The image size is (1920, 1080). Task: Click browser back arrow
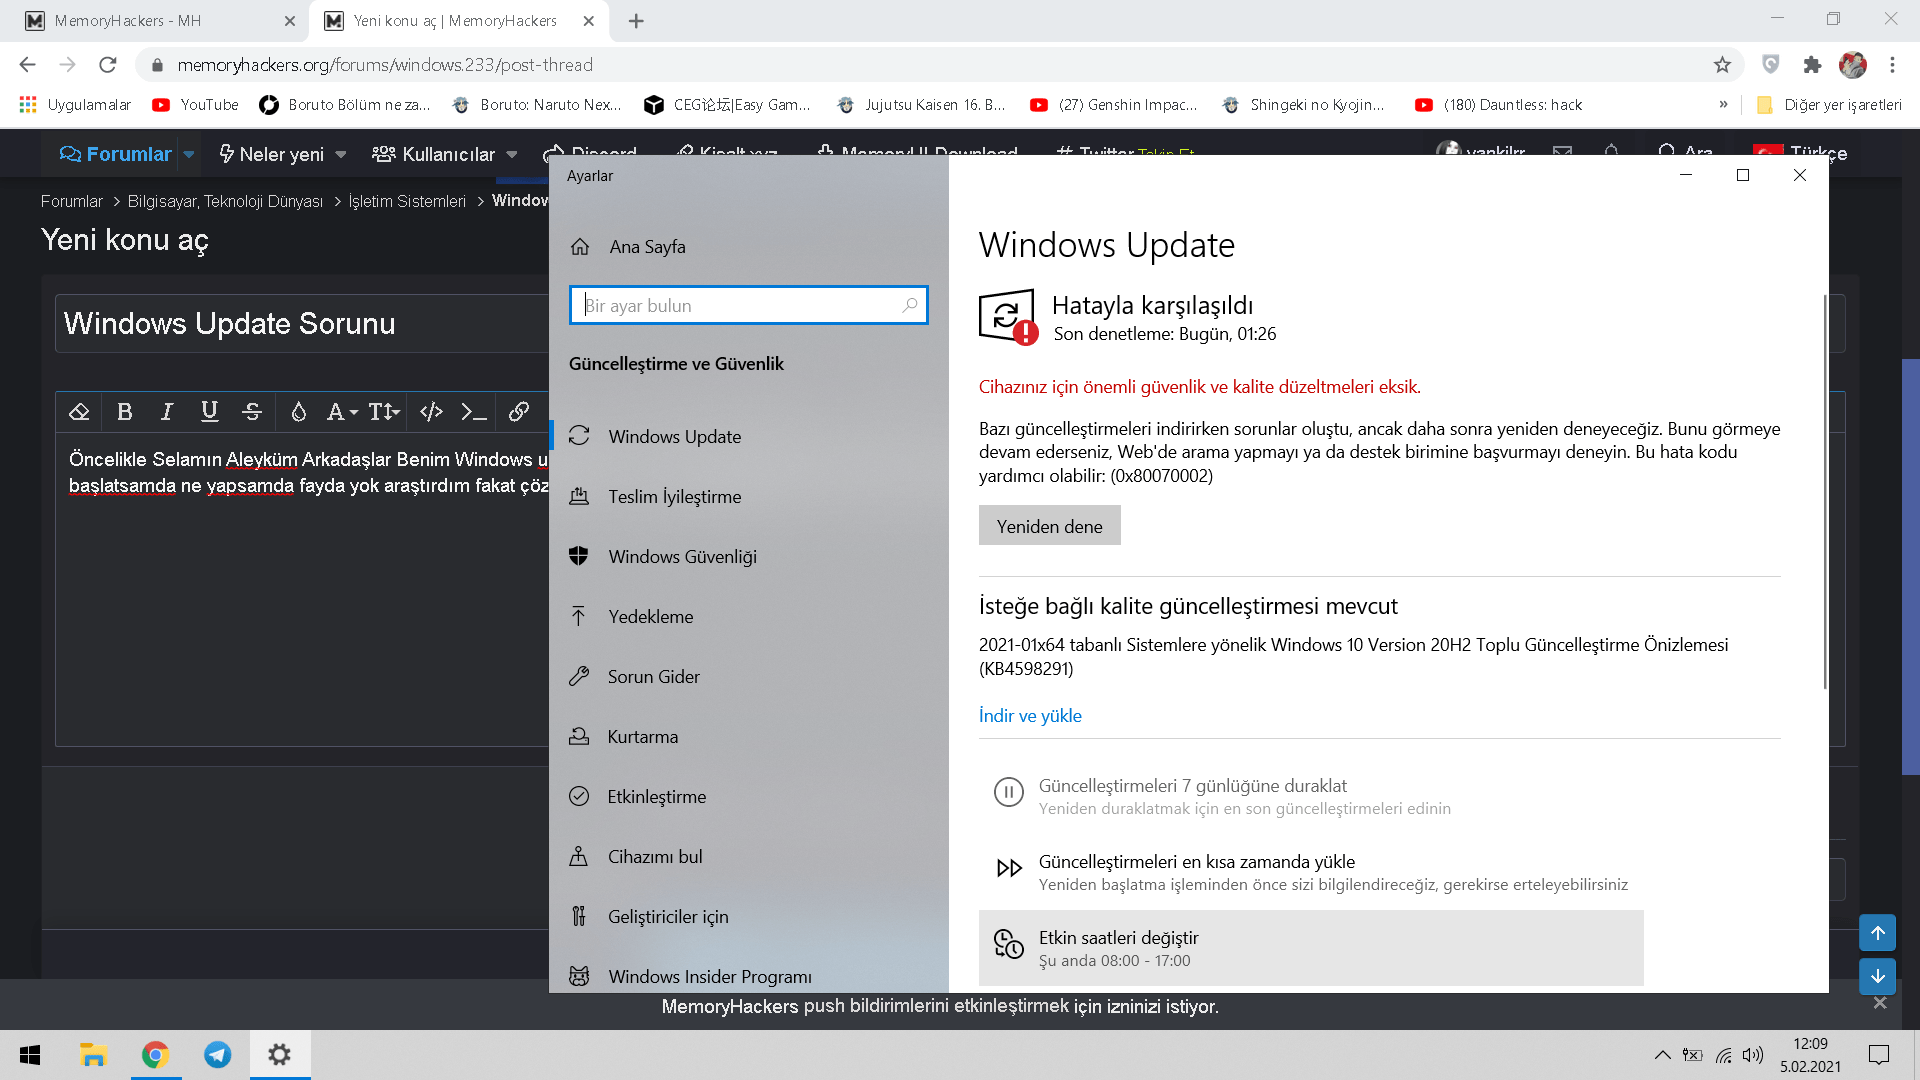pyautogui.click(x=27, y=65)
